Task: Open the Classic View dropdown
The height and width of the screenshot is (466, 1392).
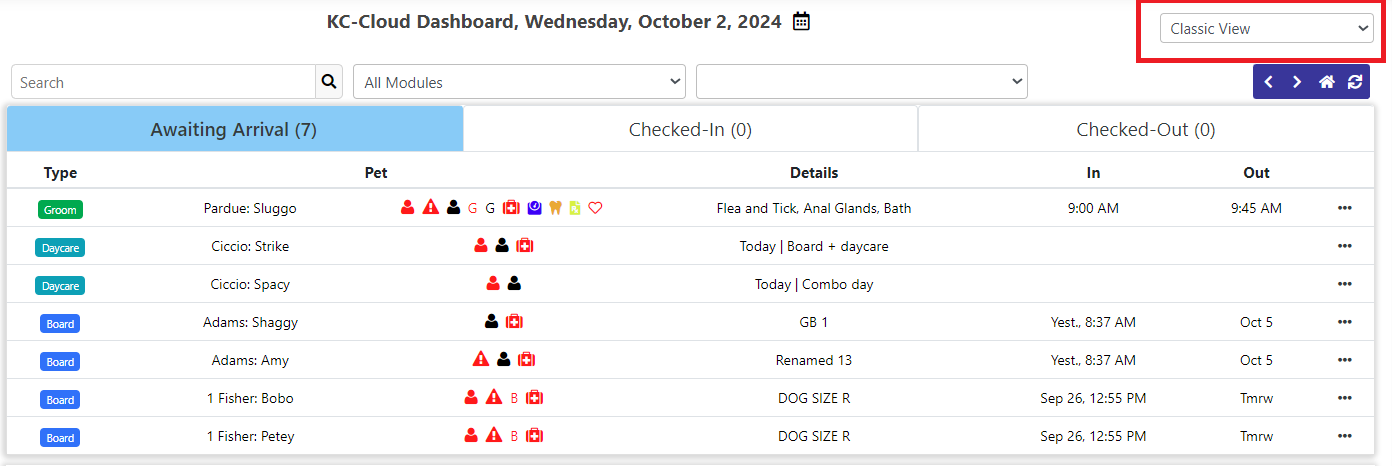Action: pos(1266,29)
